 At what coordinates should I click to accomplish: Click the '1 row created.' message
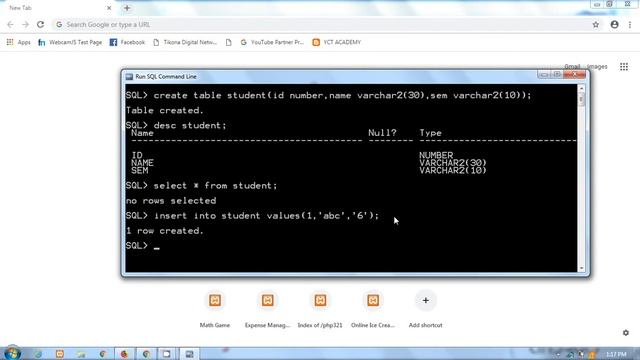pos(164,231)
